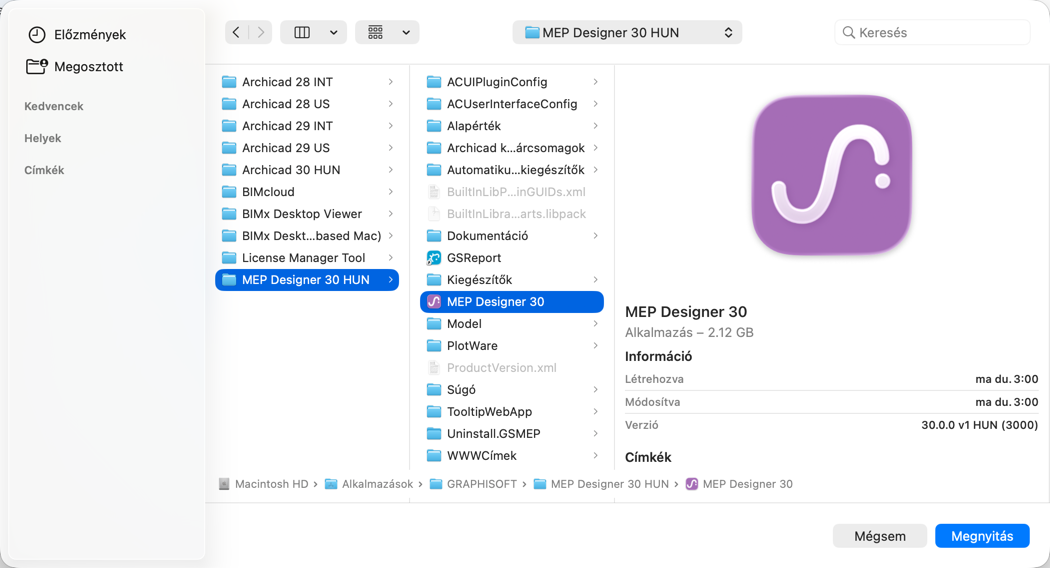Viewport: 1050px width, 568px height.
Task: Select Automatiku...kiegészítők folder name
Action: point(516,170)
